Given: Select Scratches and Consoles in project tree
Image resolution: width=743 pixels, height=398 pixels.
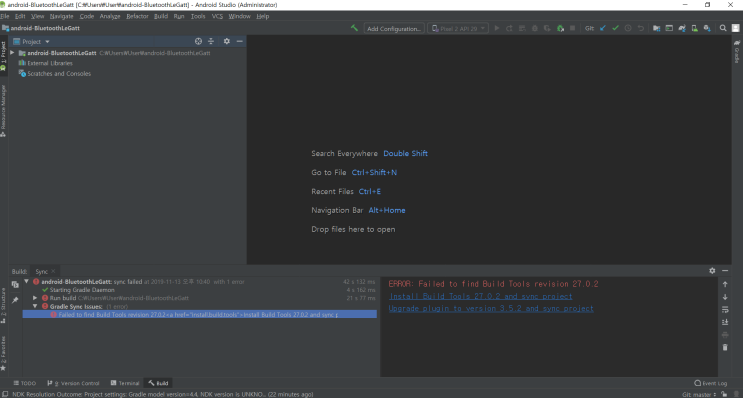Looking at the screenshot, I should click(54, 73).
